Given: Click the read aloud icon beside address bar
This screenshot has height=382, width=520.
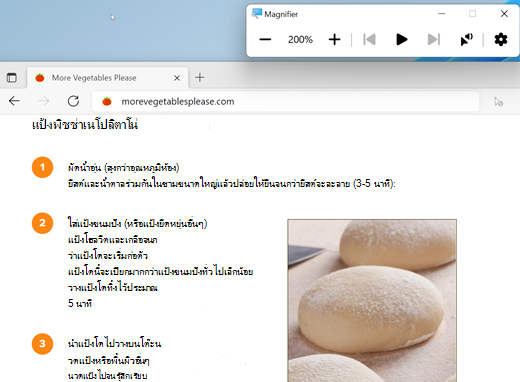Looking at the screenshot, I should (498, 101).
